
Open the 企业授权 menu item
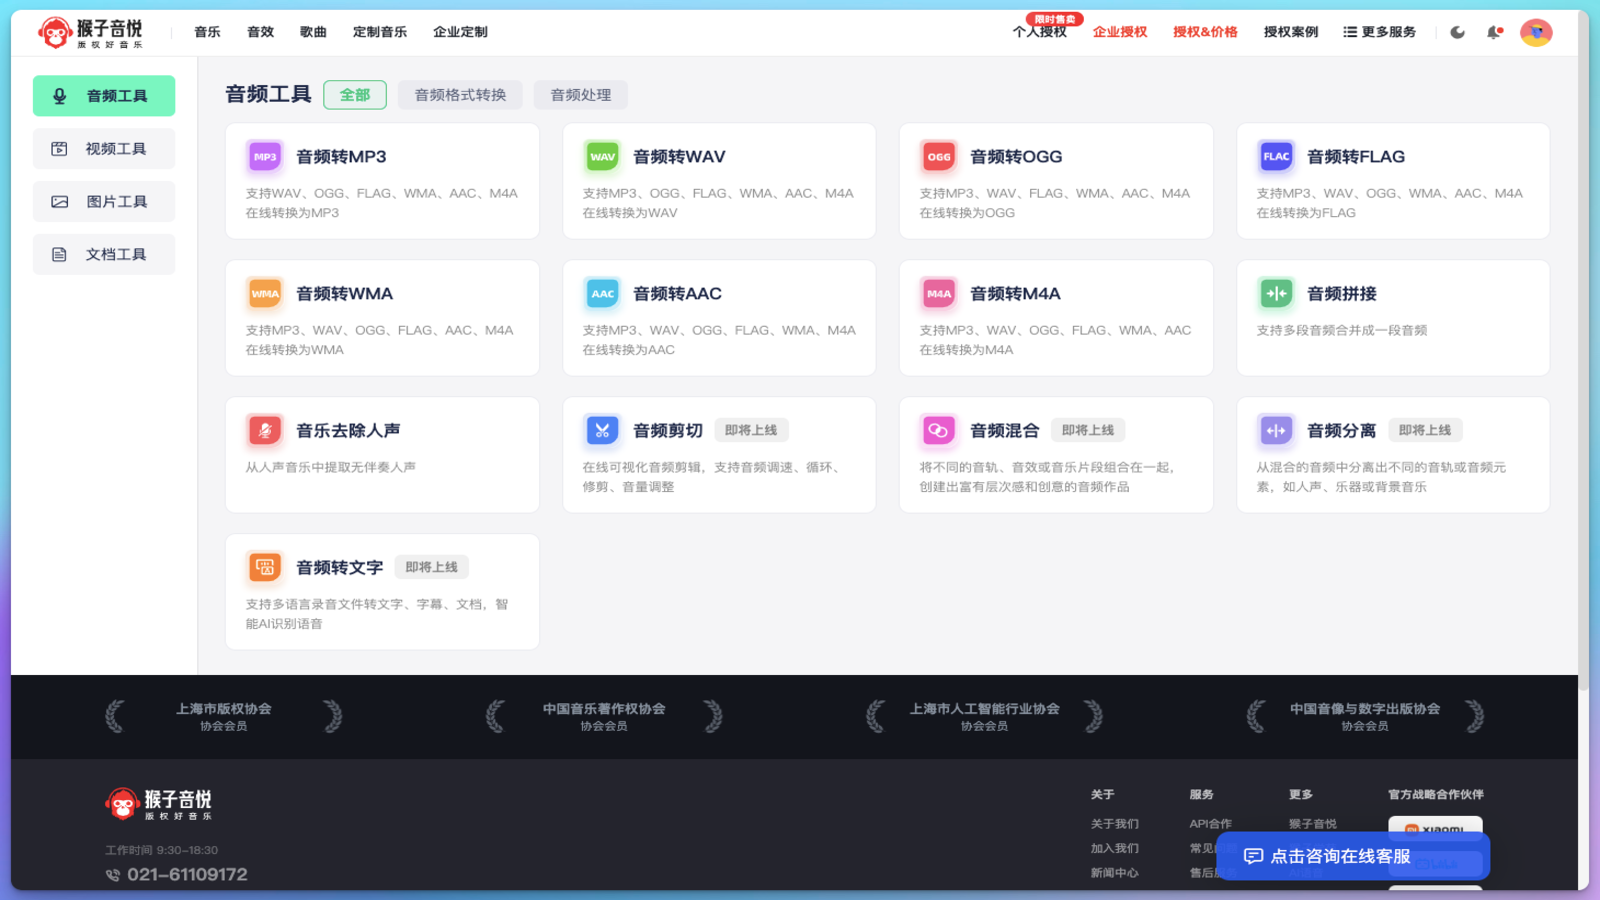[1118, 31]
